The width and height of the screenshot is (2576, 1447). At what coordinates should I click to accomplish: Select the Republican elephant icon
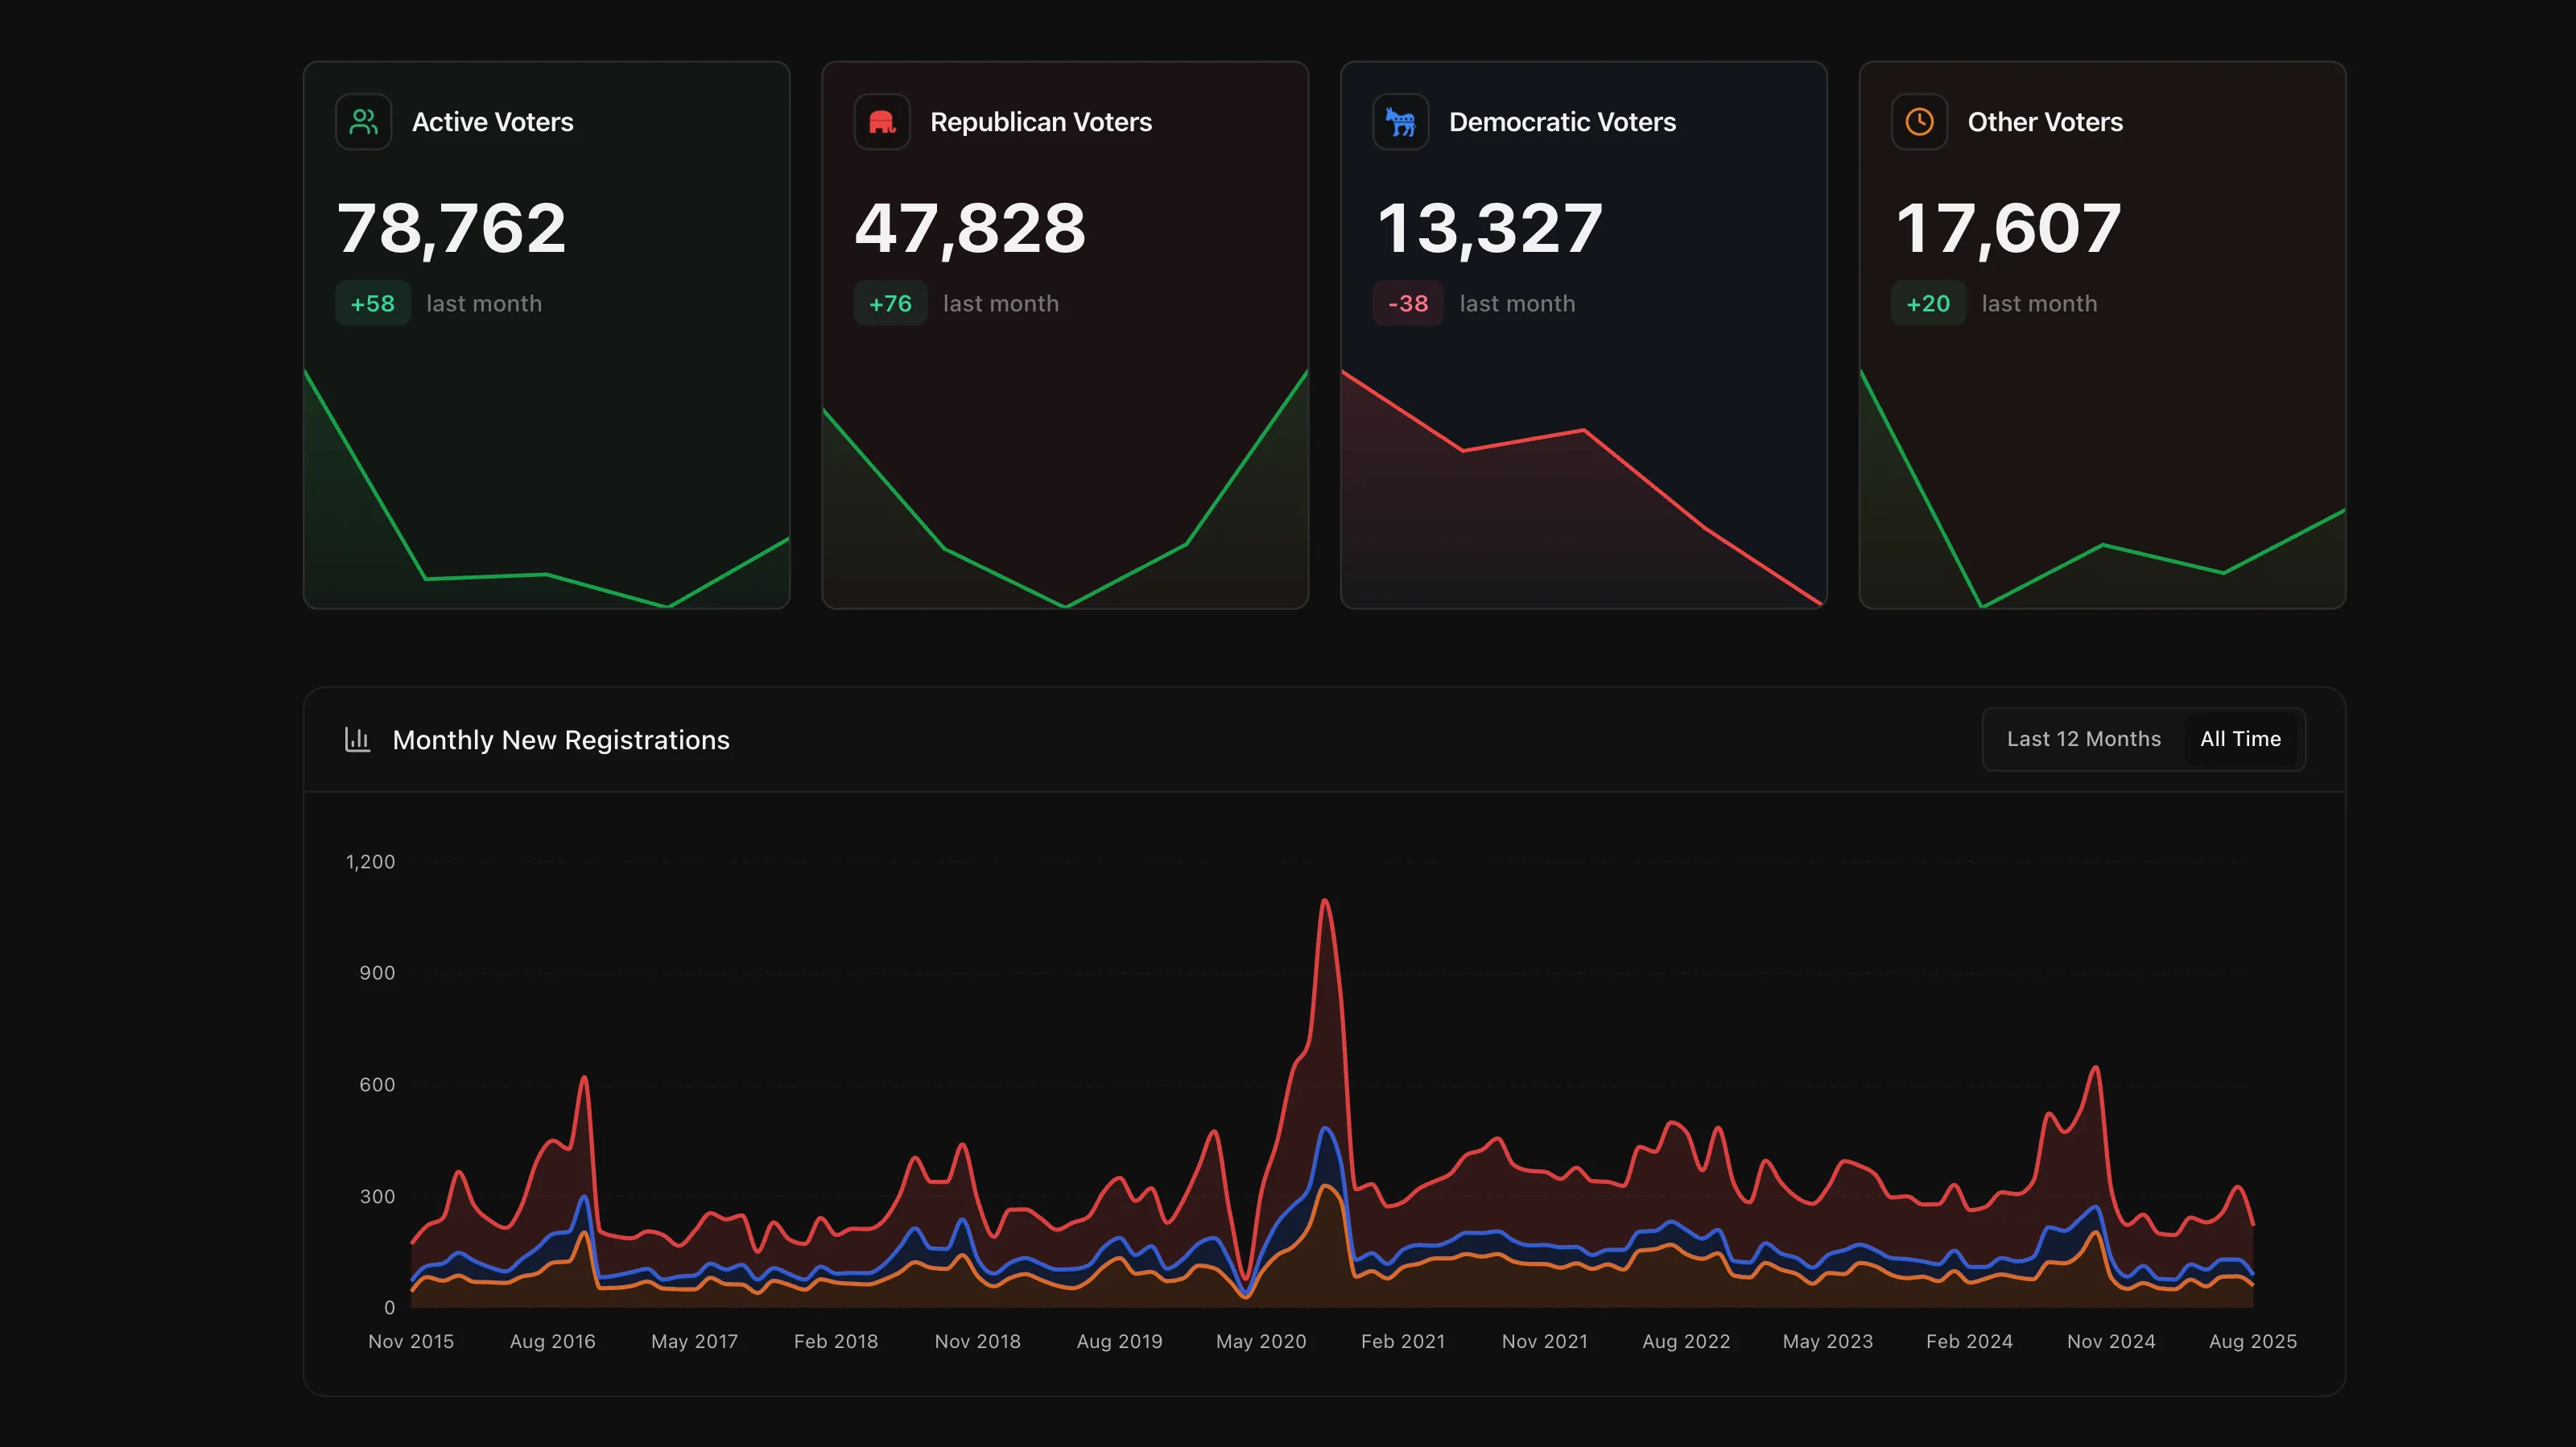(882, 121)
